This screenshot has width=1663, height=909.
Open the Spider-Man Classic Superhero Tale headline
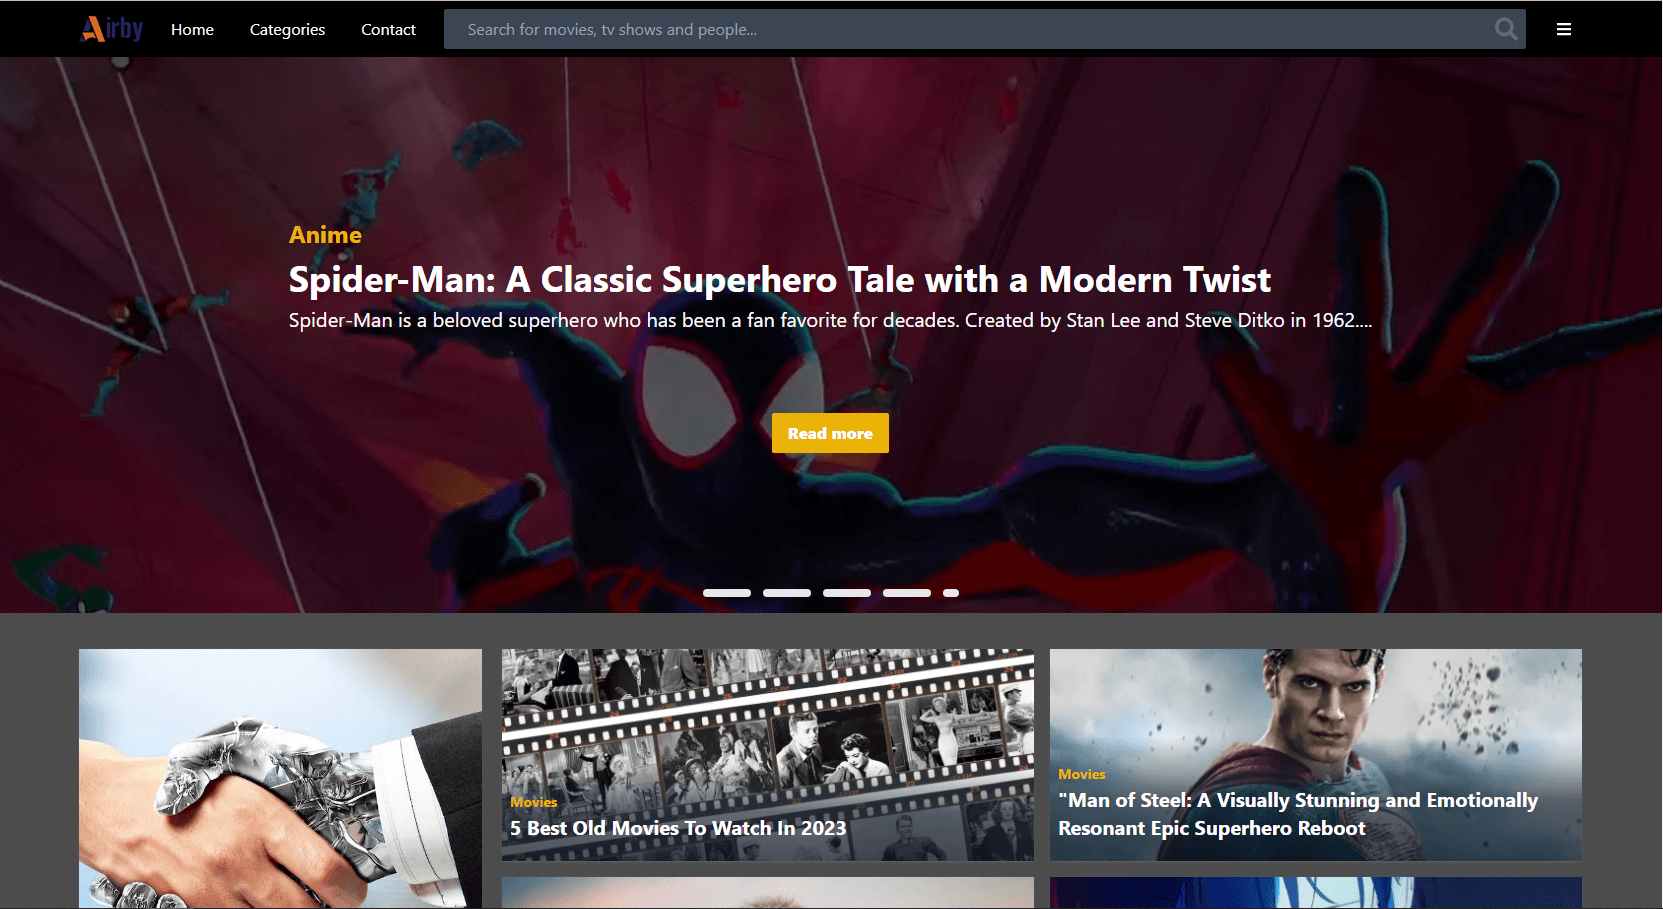coord(779,280)
